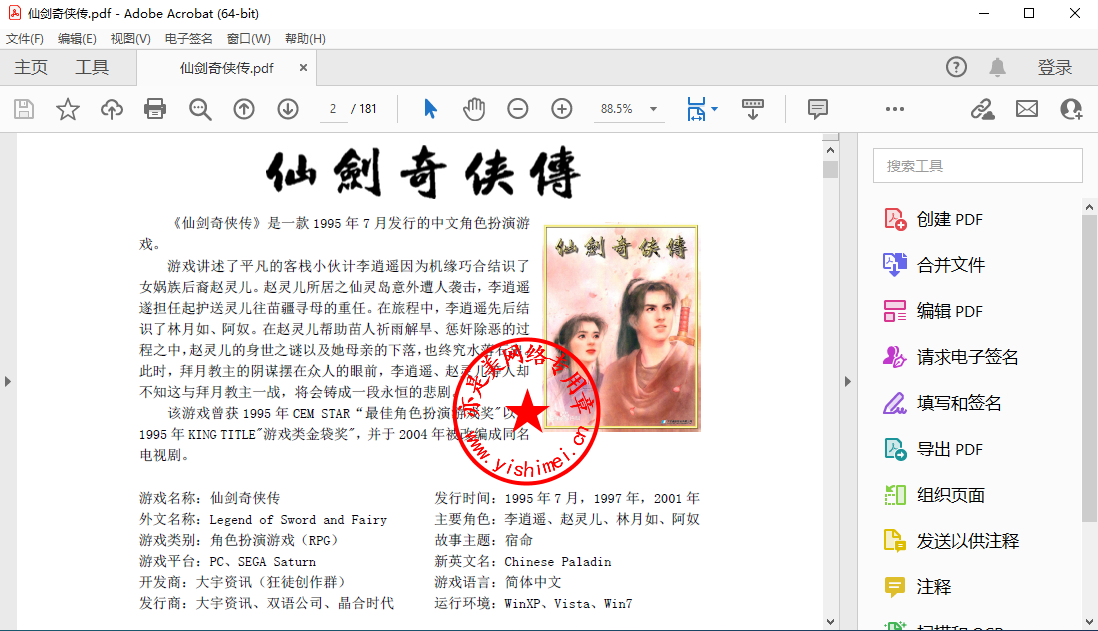Click the document scrollbar down arrow
This screenshot has width=1098, height=631.
831,621
